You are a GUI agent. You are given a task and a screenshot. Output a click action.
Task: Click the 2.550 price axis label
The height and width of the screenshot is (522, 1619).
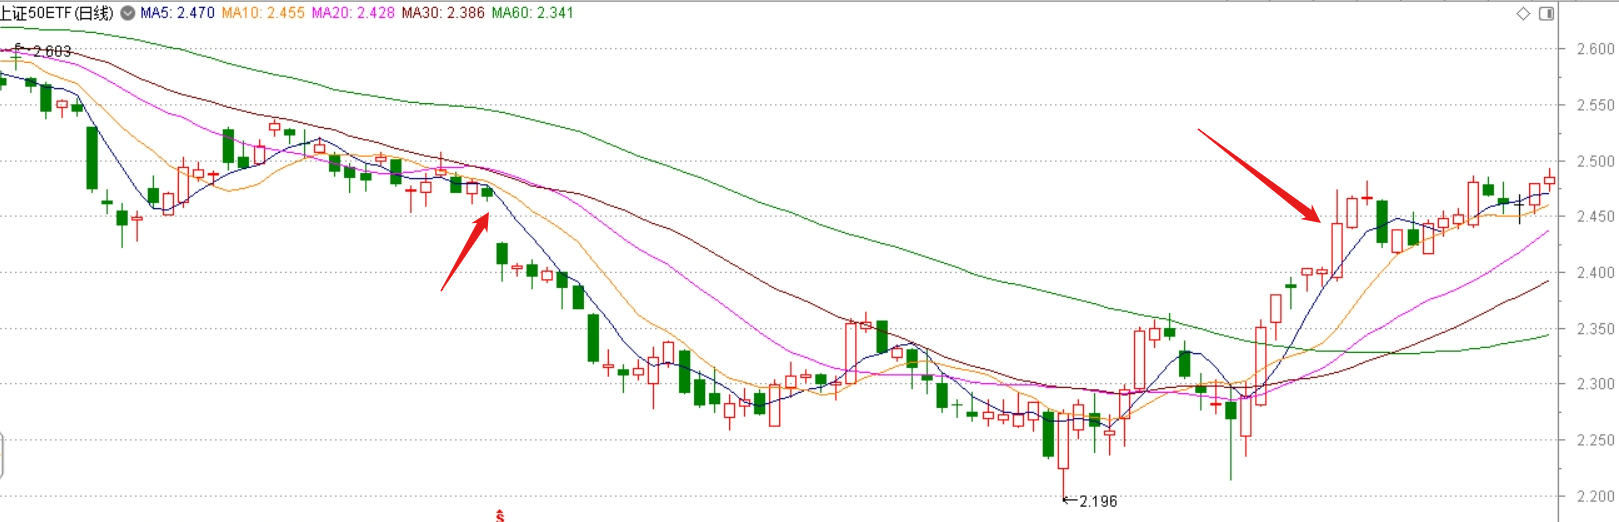1595,105
